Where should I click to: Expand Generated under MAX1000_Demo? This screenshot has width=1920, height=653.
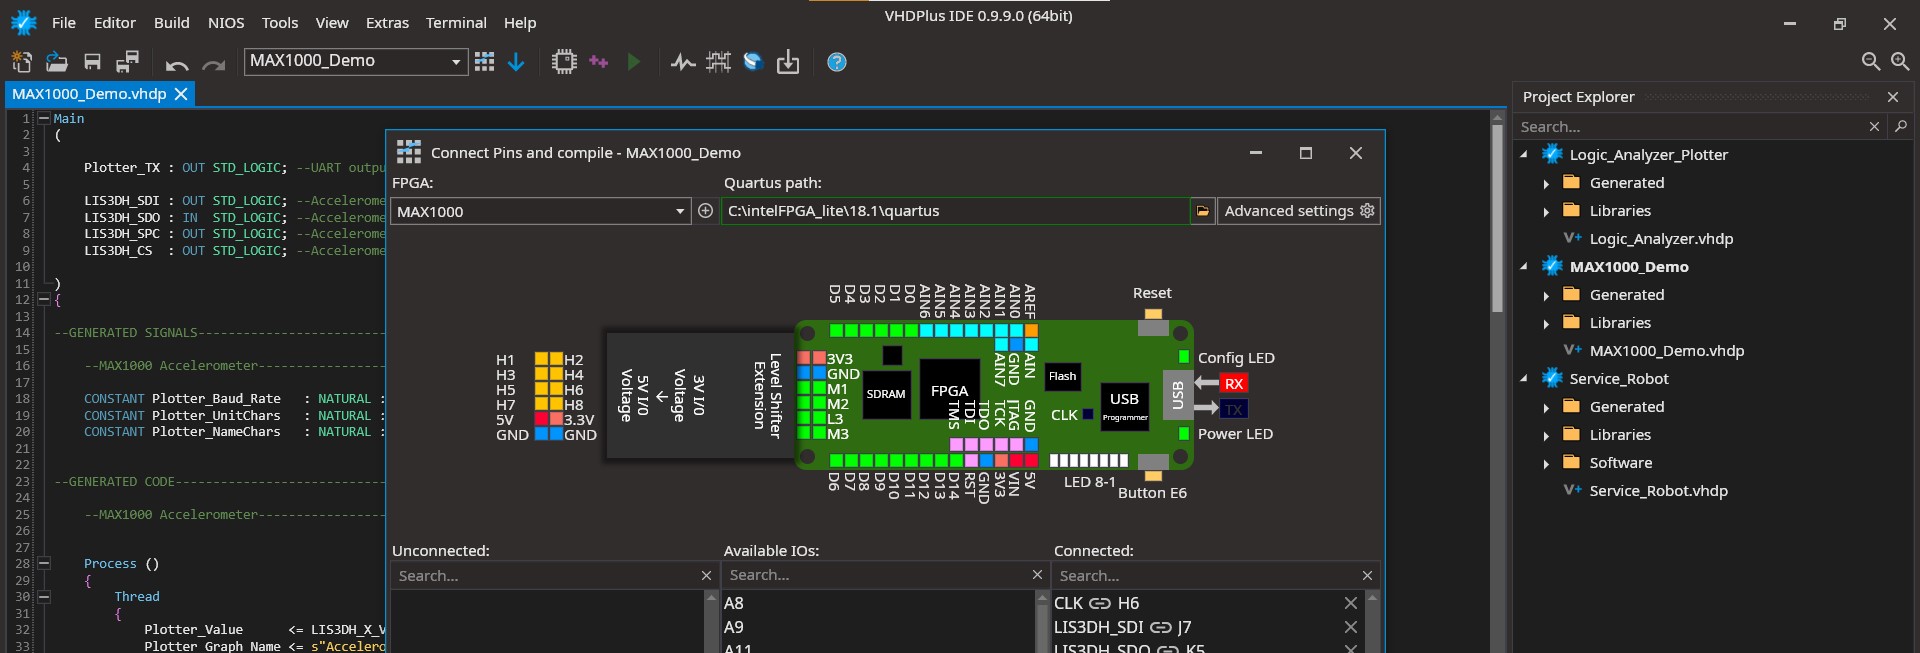(1546, 295)
